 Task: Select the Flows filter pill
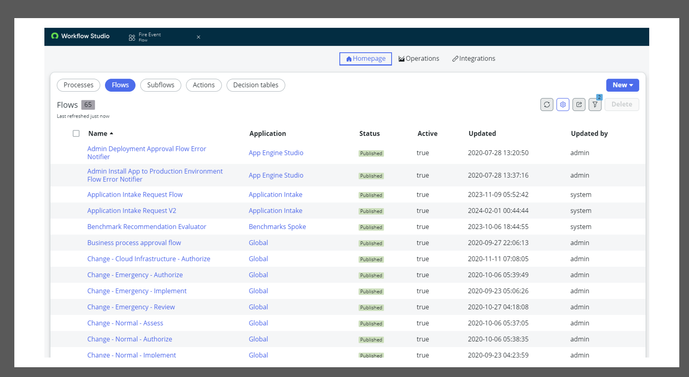120,85
